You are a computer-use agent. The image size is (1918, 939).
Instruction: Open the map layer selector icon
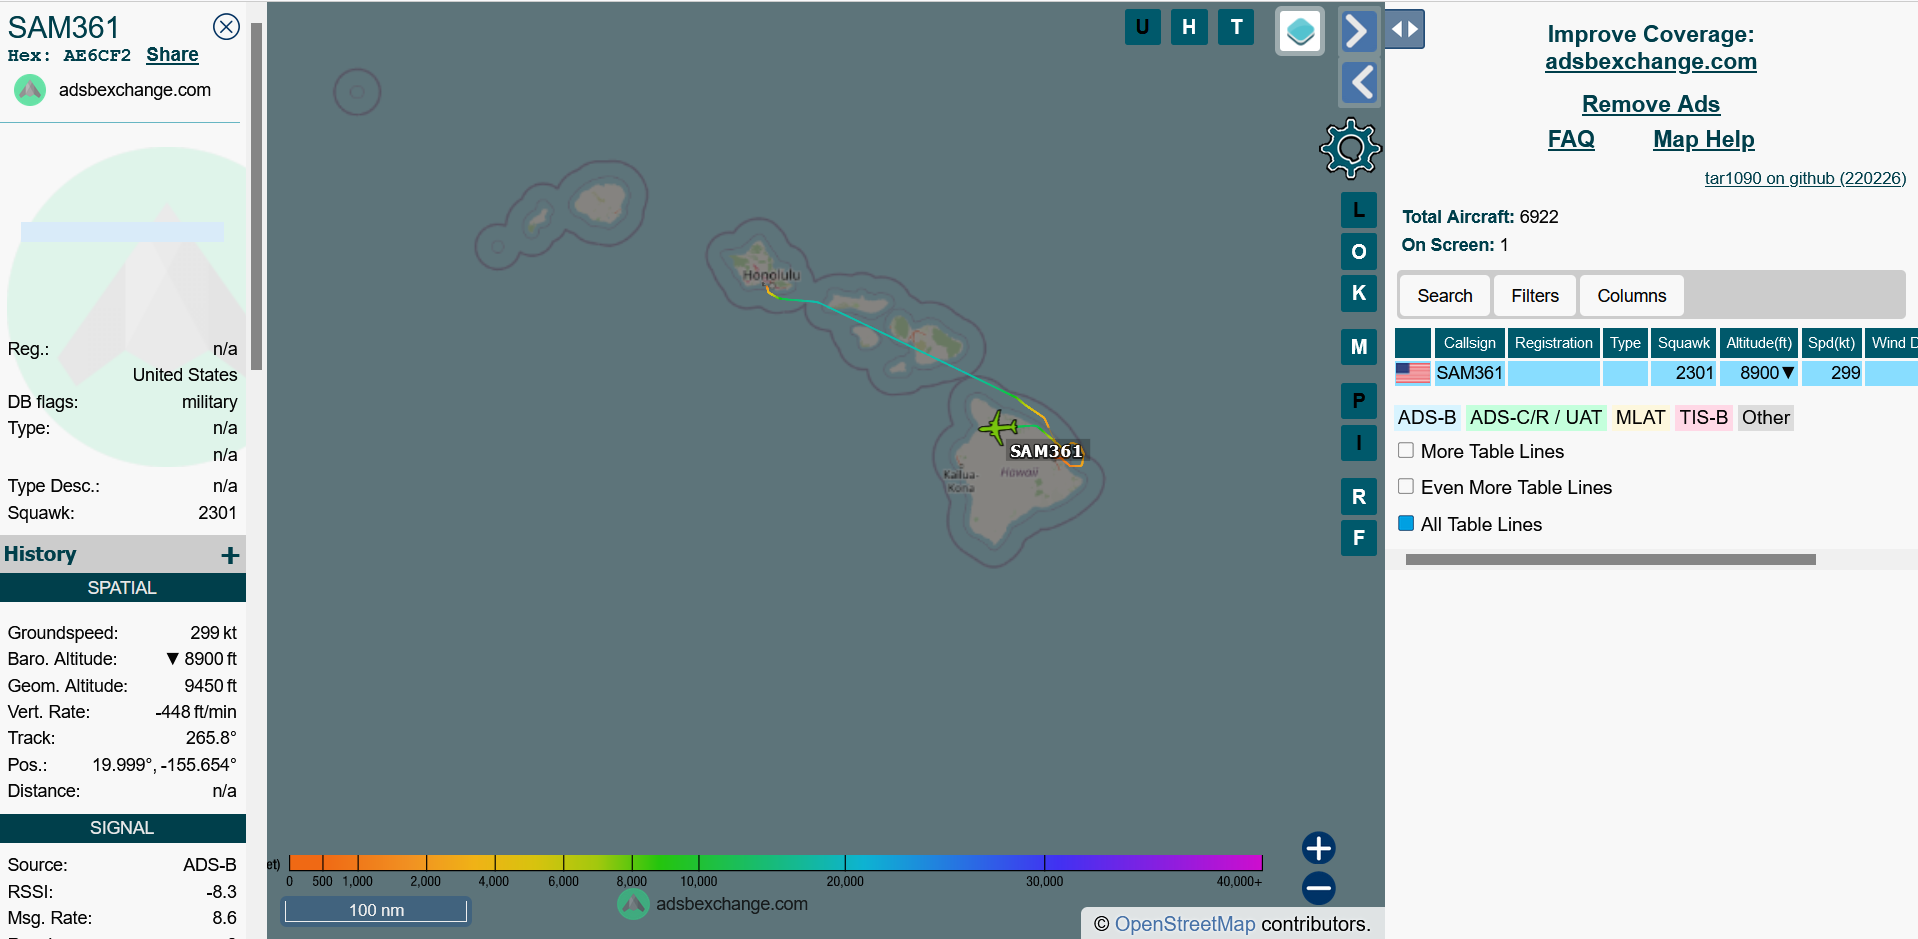click(1300, 31)
